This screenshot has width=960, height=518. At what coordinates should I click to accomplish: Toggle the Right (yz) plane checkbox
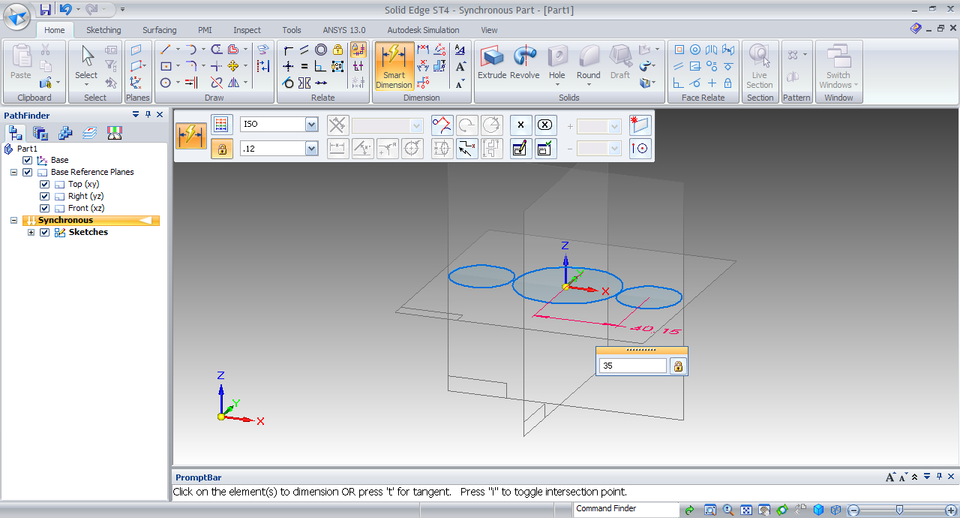[44, 197]
